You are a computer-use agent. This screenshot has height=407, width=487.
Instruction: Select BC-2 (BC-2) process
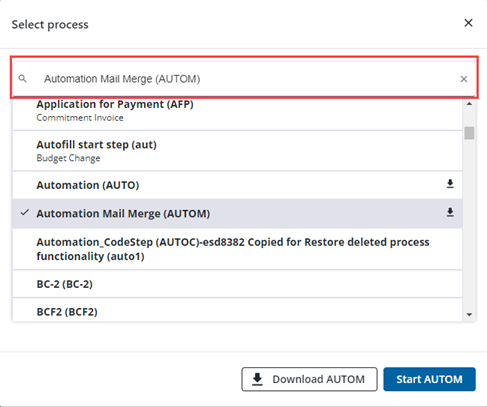pos(237,284)
